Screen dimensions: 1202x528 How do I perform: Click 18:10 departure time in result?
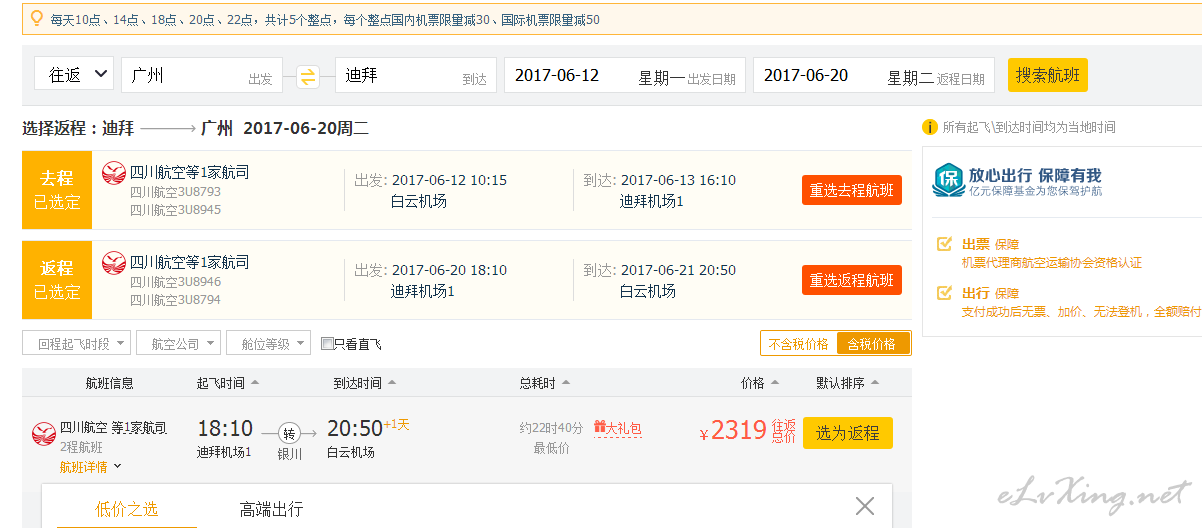225,429
